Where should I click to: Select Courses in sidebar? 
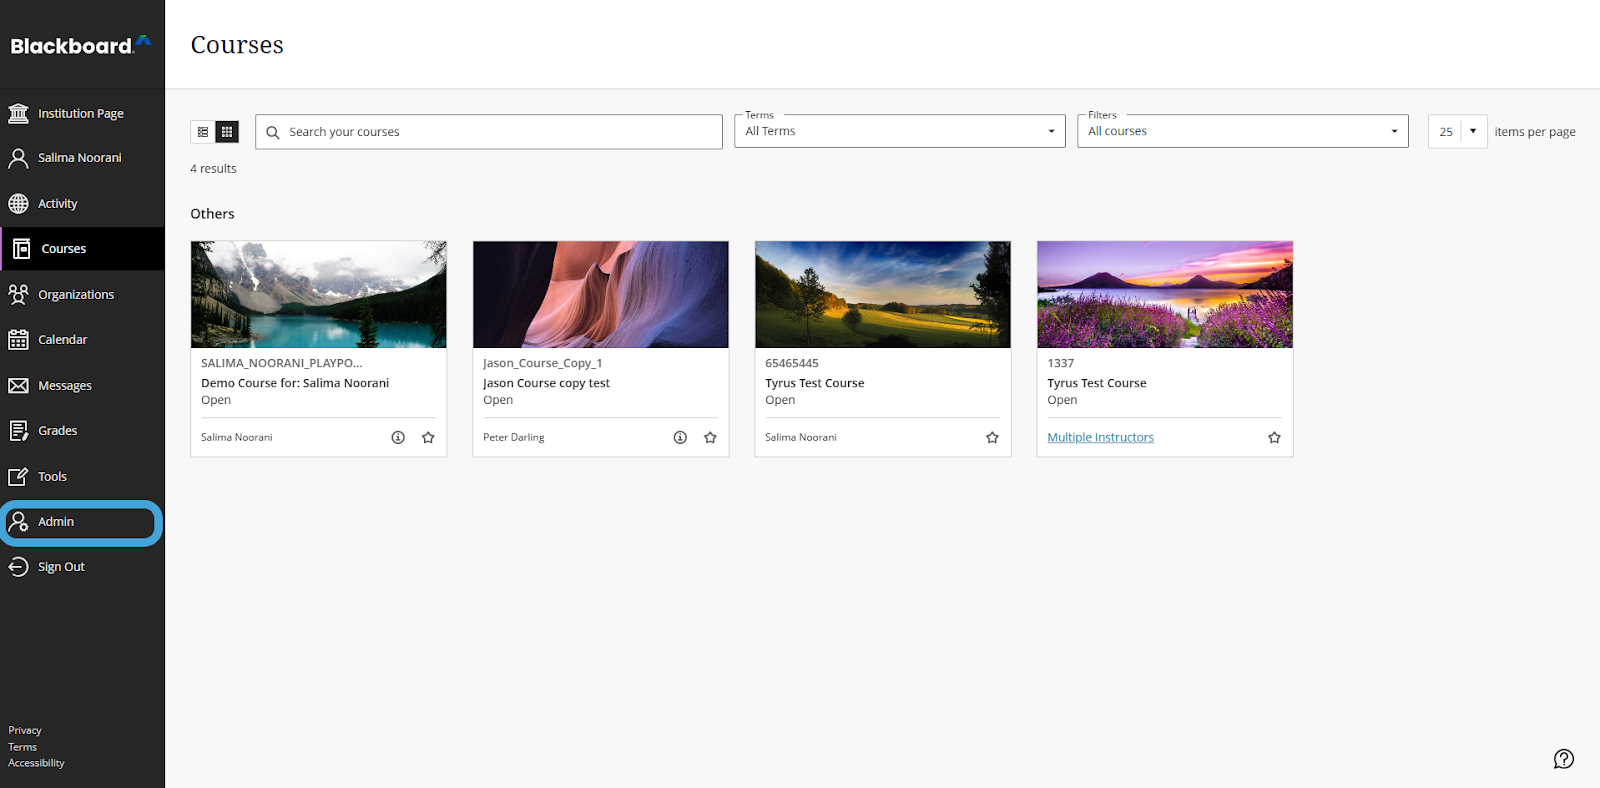(81, 249)
